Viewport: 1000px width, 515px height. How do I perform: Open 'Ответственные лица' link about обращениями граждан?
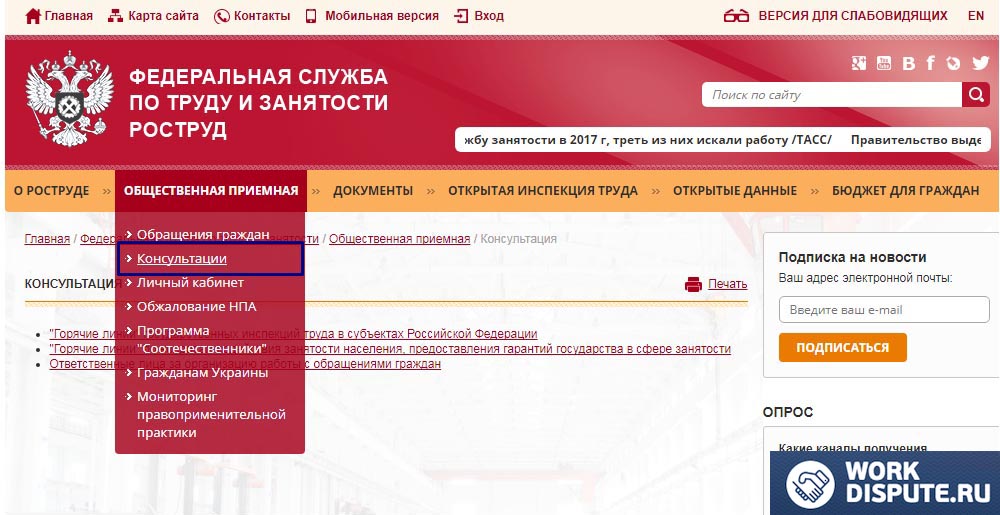(245, 364)
